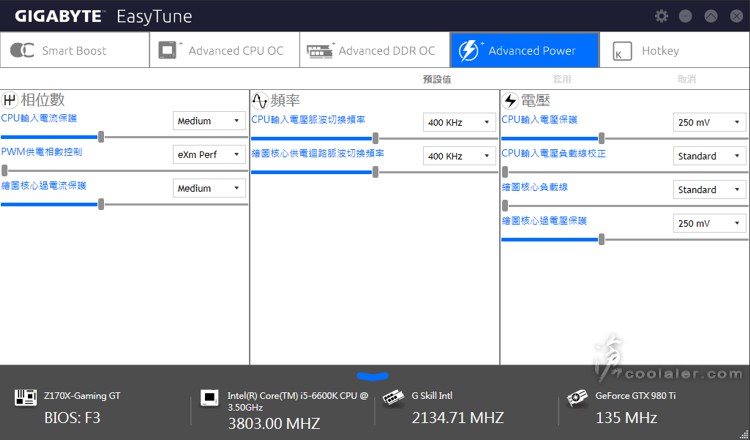Viewport: 750px width, 440px height.
Task: Click the 套用 apply button
Action: point(562,79)
